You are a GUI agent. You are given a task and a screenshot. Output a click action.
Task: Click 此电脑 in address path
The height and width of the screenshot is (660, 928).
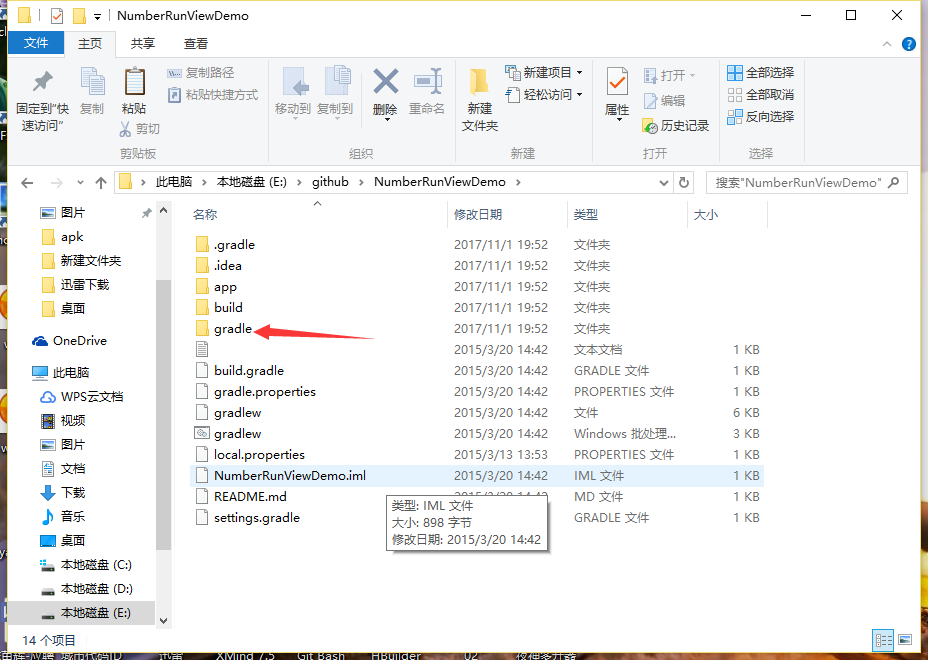pyautogui.click(x=174, y=182)
